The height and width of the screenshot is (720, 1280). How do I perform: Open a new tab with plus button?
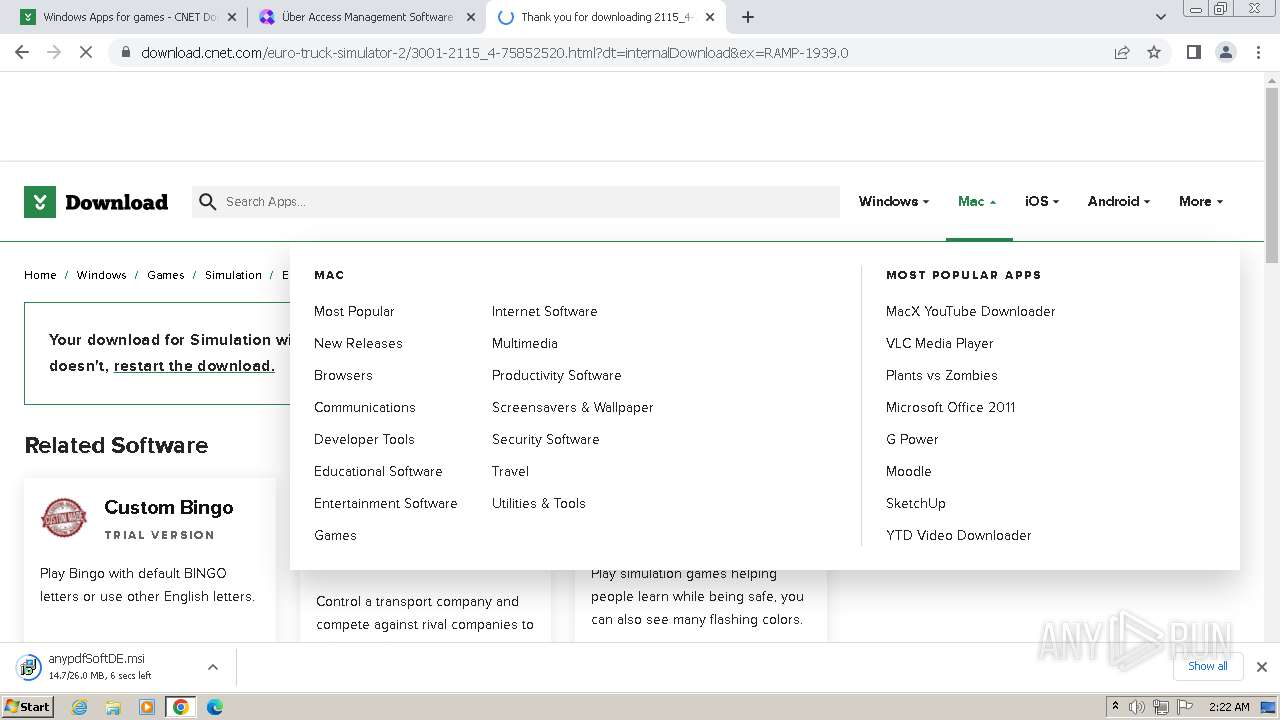click(748, 17)
